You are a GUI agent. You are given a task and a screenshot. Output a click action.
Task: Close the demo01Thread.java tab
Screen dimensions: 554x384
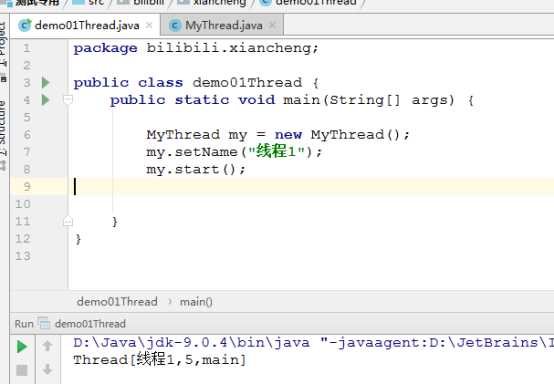coord(149,25)
